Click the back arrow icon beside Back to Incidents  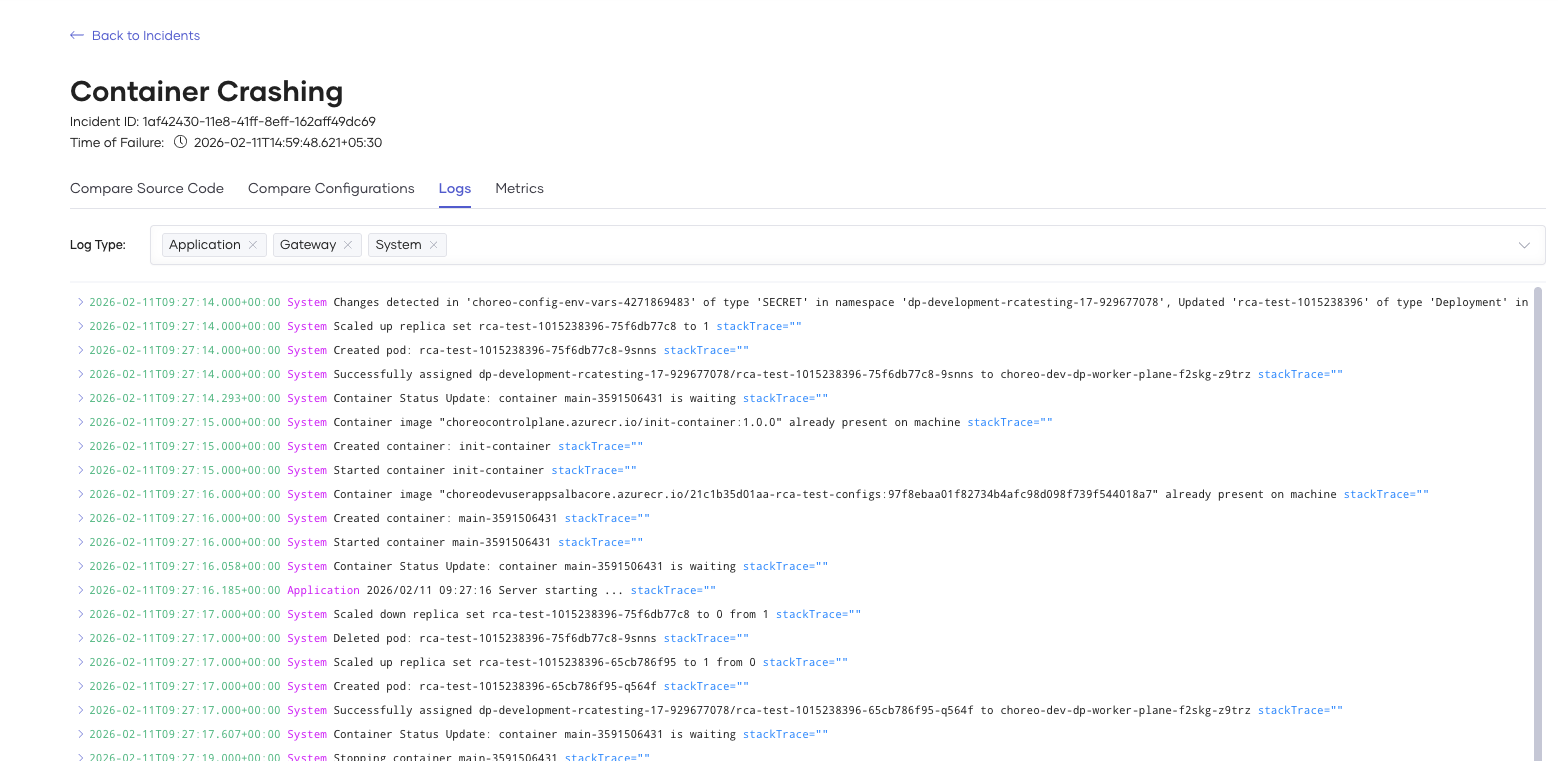coord(77,35)
